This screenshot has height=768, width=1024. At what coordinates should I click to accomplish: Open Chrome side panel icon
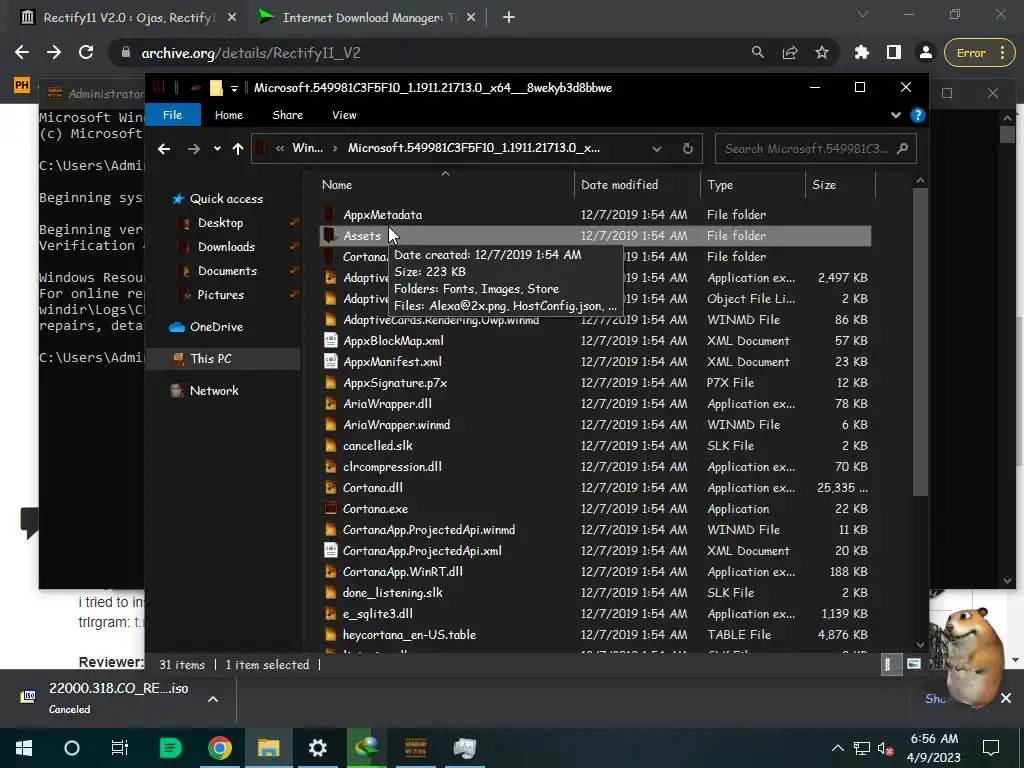[x=894, y=53]
